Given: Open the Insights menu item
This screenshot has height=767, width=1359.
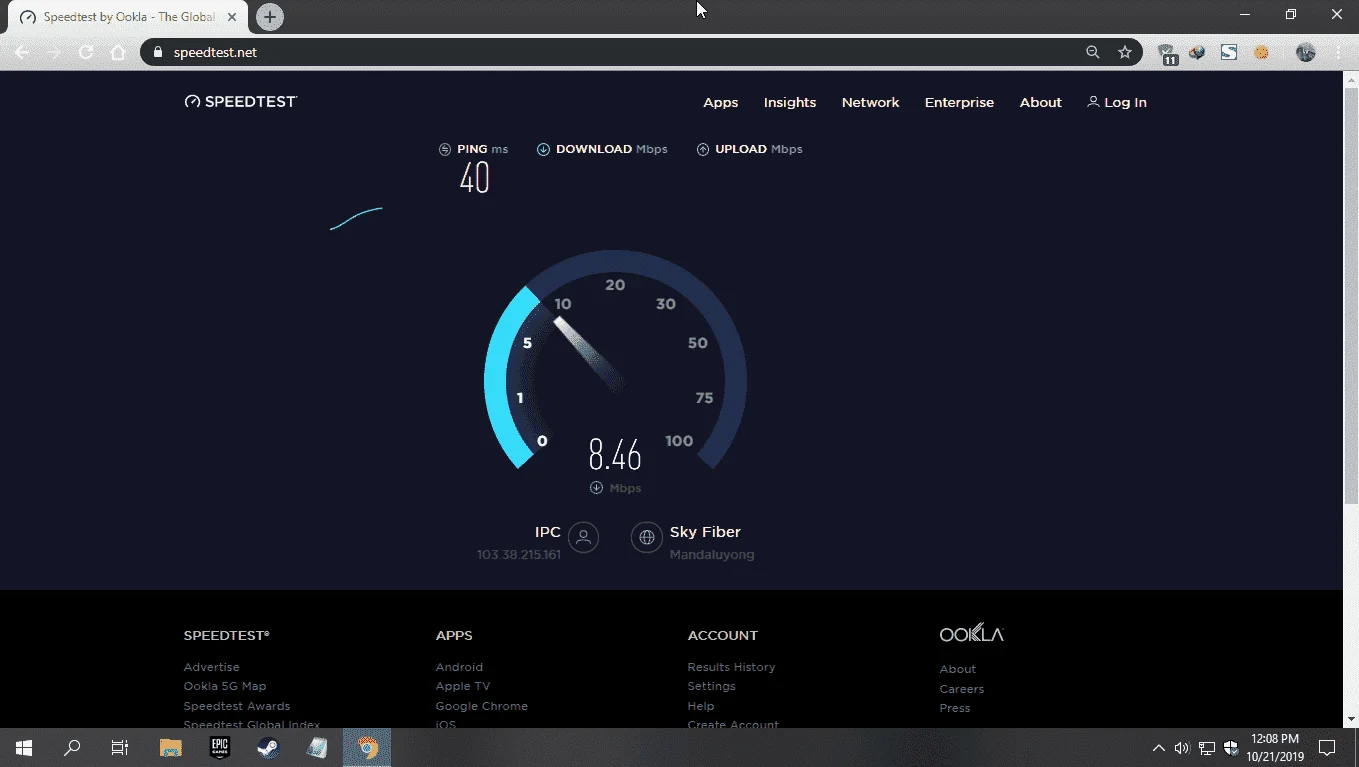Looking at the screenshot, I should click(790, 103).
